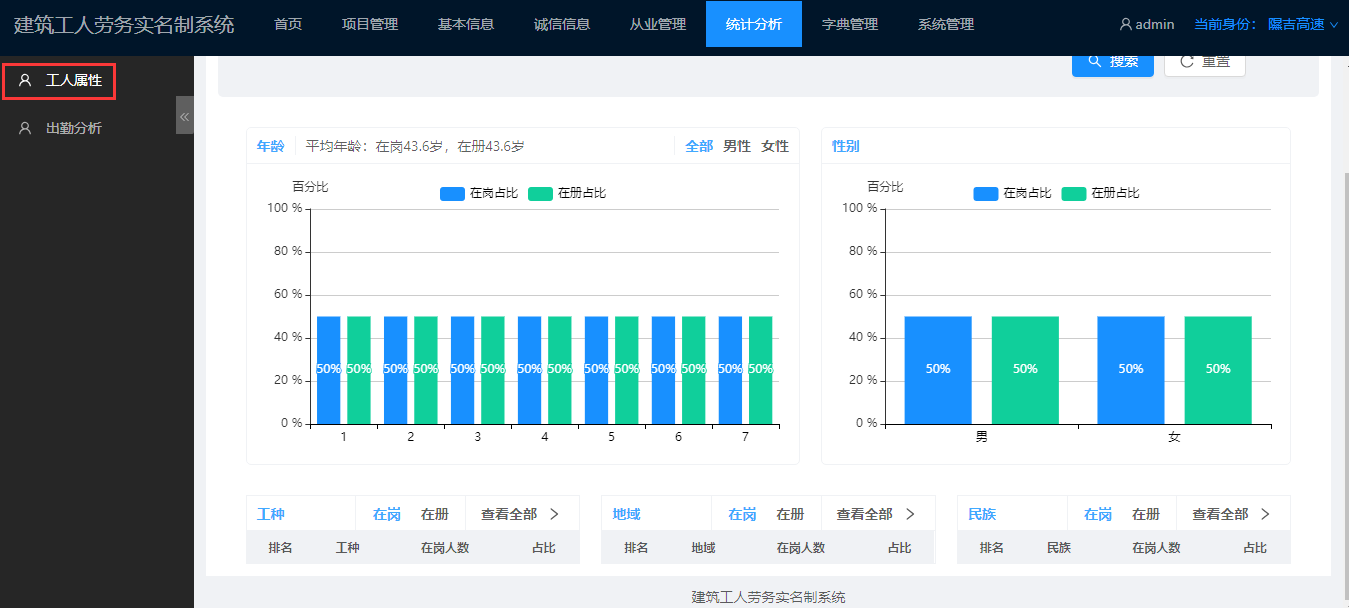The image size is (1349, 608).
Task: Click the blue 在岗 bar for age group 4
Action: 529,370
